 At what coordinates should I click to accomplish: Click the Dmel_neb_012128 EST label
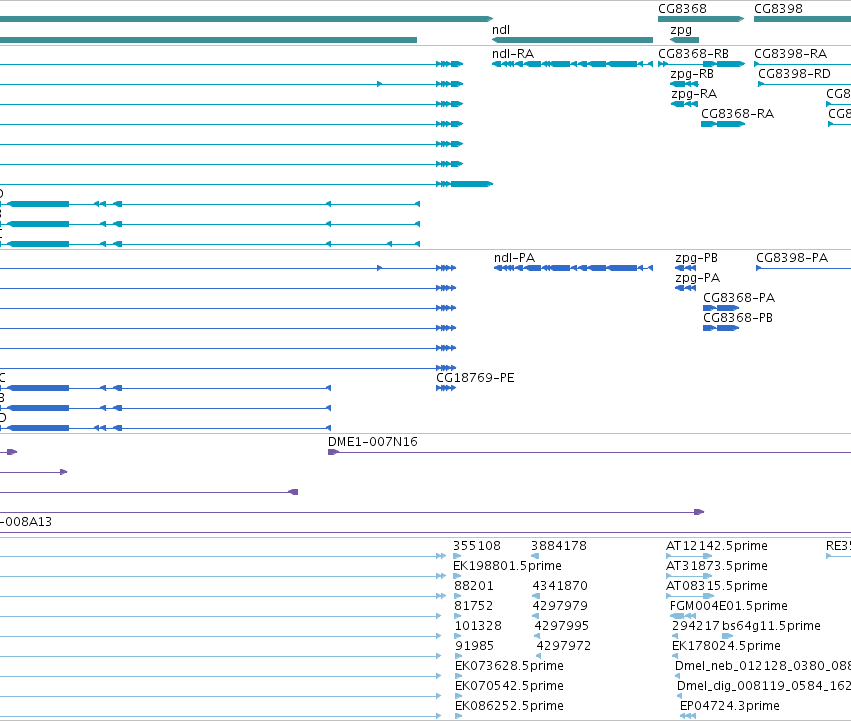pos(763,666)
